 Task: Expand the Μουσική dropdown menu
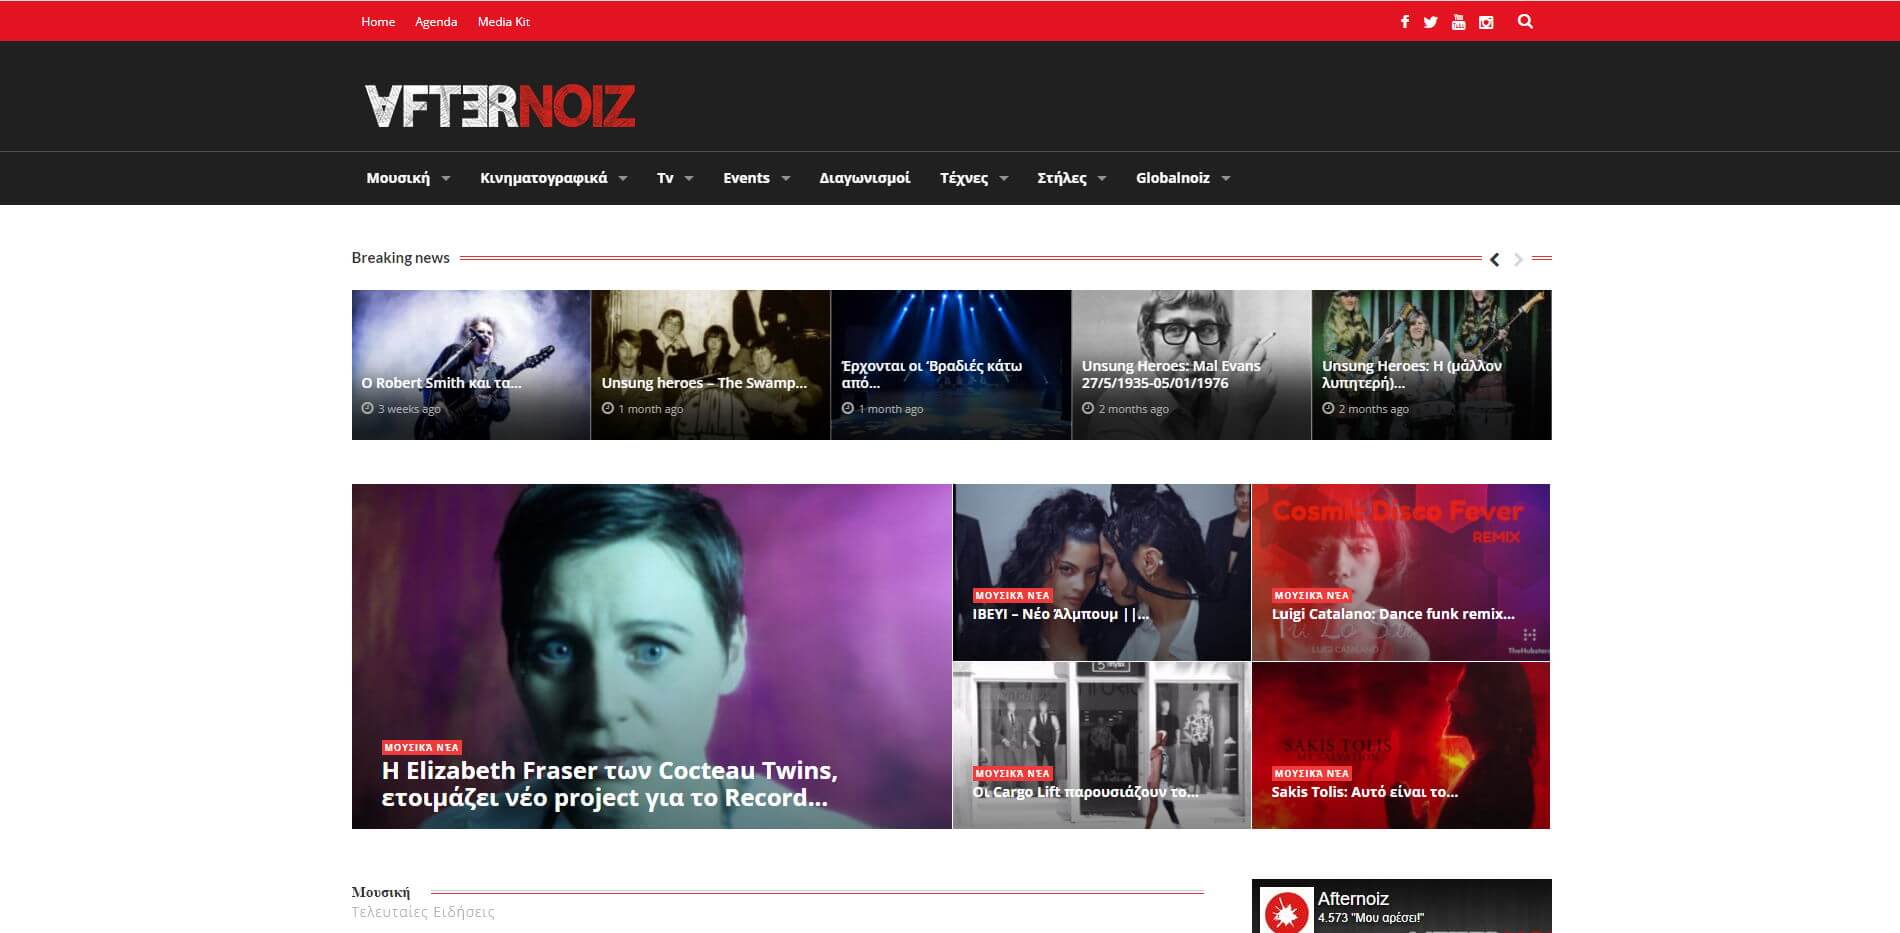point(408,178)
